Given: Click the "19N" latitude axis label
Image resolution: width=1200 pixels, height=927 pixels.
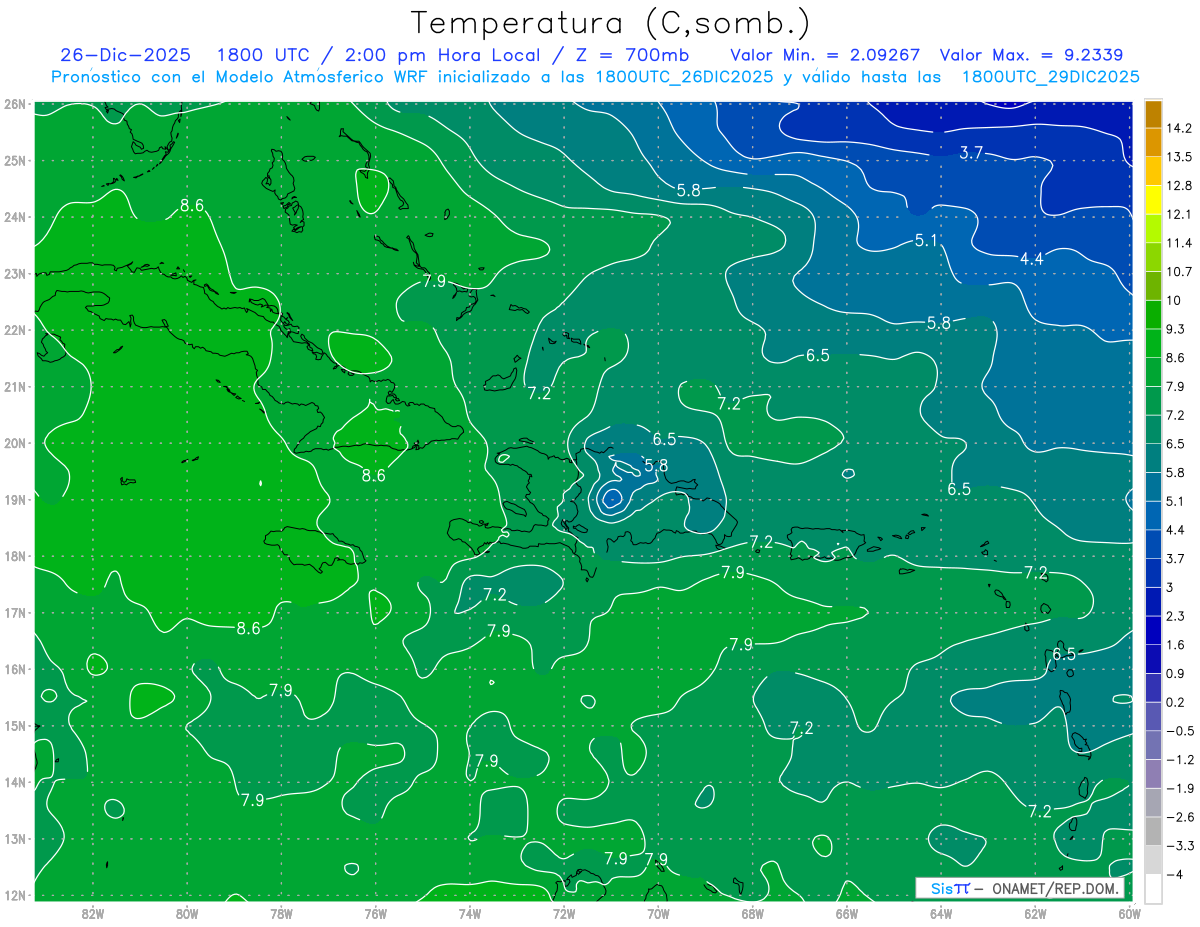Looking at the screenshot, I should click(x=14, y=499).
